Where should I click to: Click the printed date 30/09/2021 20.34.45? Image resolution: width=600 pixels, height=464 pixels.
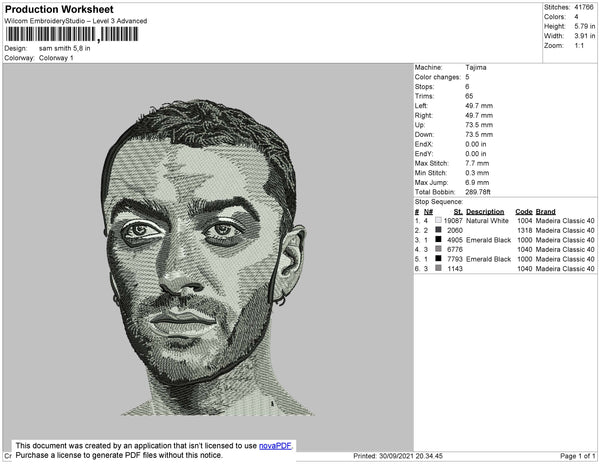point(411,456)
